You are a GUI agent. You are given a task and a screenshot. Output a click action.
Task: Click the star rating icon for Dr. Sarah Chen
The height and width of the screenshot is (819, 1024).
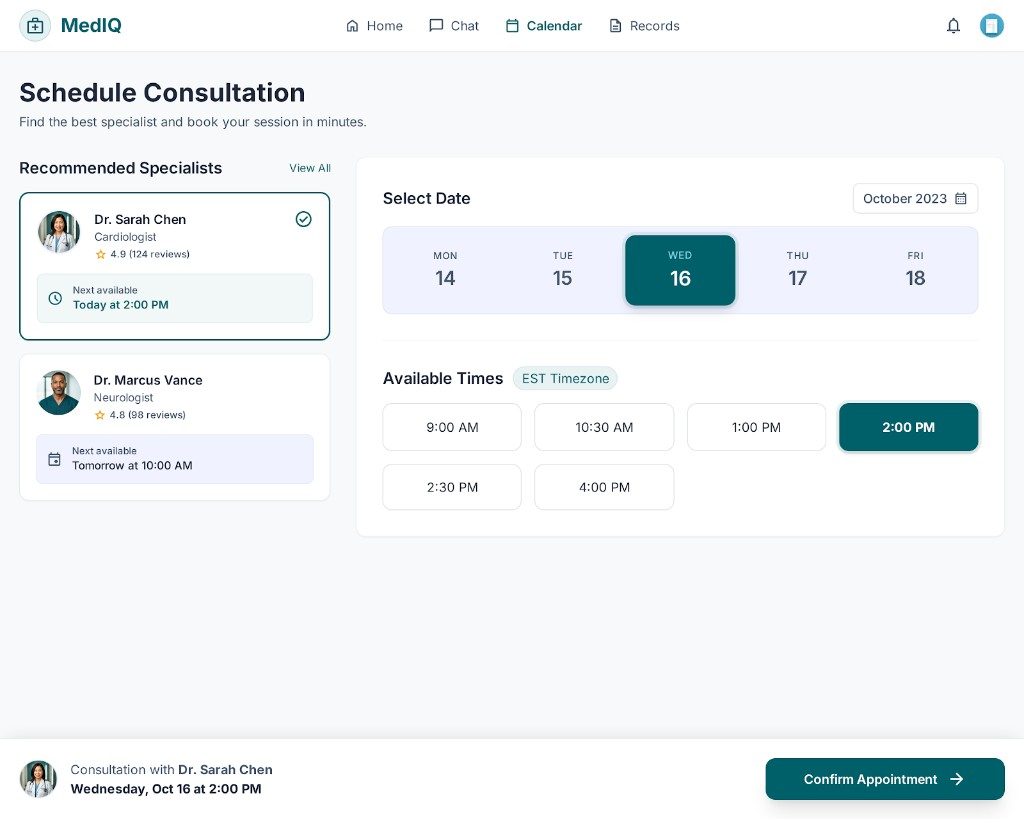101,254
